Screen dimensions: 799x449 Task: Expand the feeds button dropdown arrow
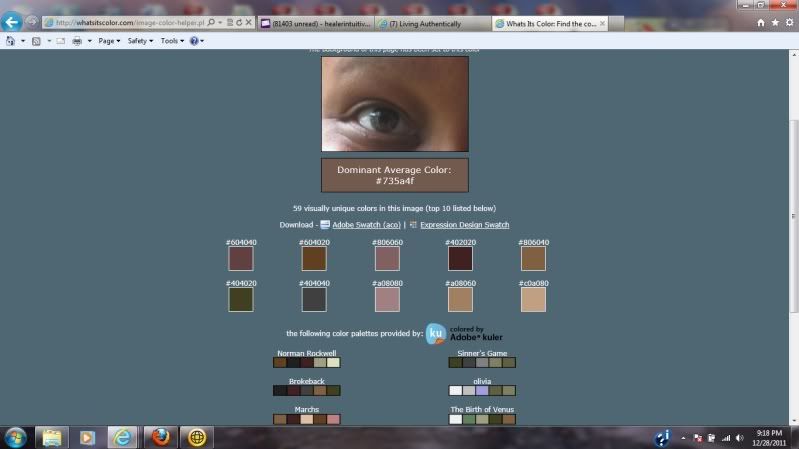coord(49,41)
